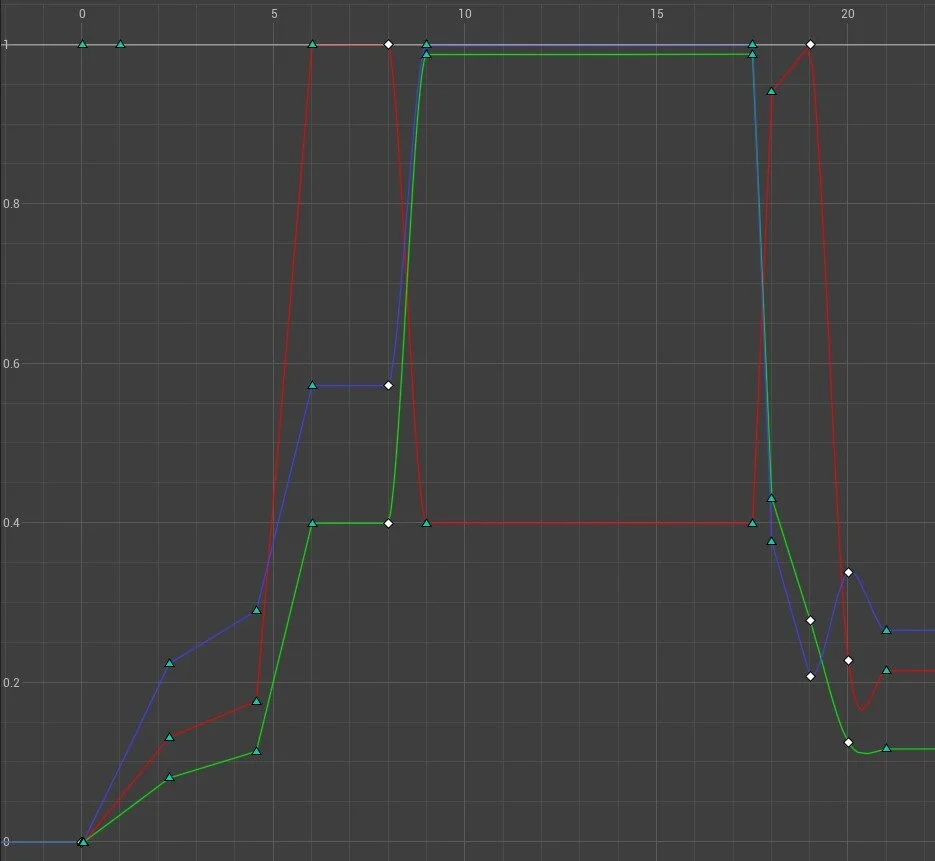The height and width of the screenshot is (861, 935).
Task: Select blue diamond key at time 19 near 0.21
Action: (x=810, y=676)
